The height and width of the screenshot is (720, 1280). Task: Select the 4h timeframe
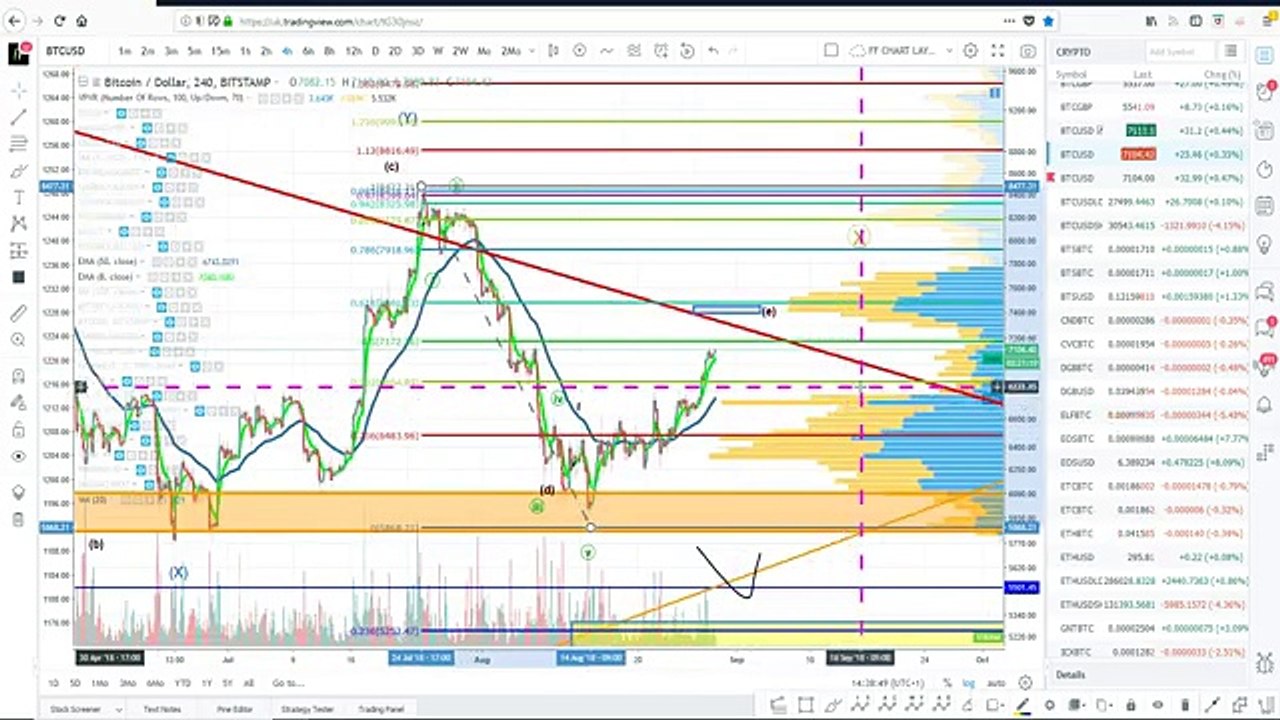[287, 51]
